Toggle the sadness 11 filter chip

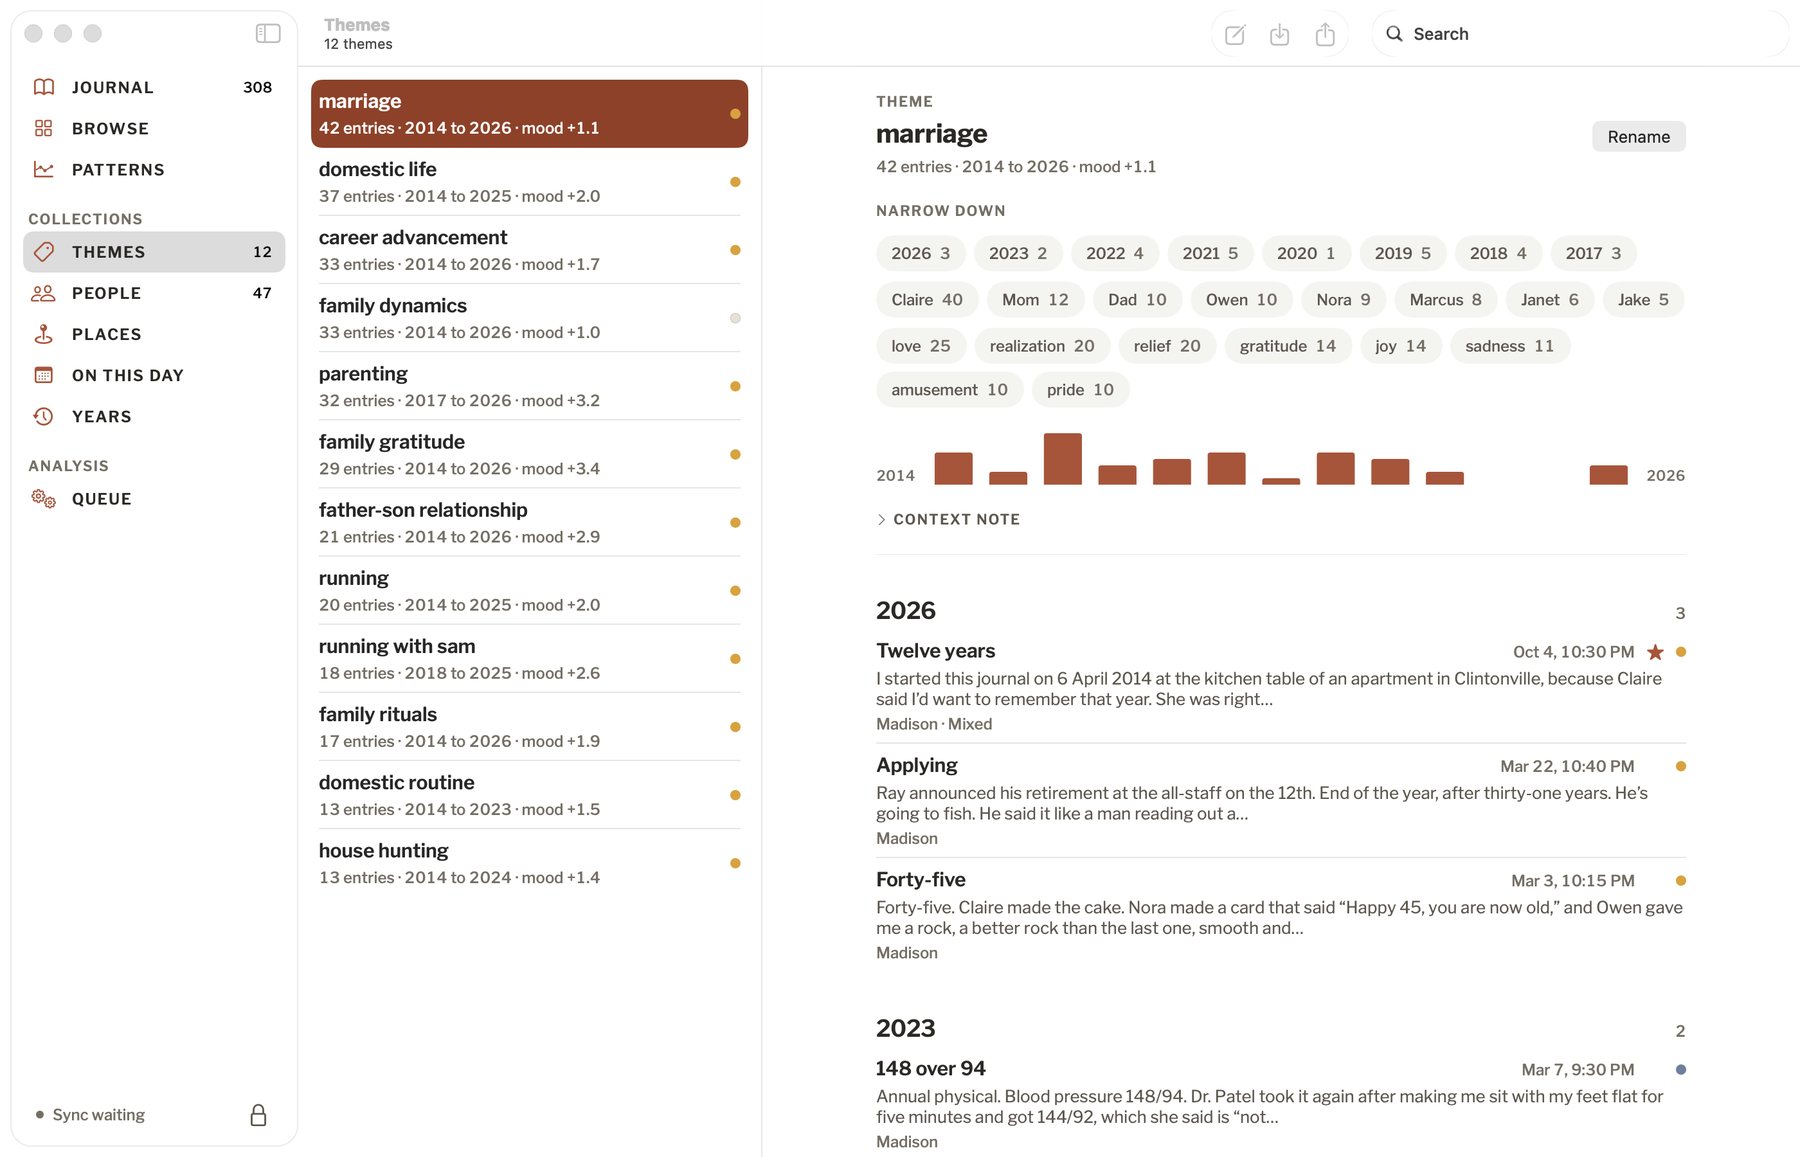tap(1510, 346)
